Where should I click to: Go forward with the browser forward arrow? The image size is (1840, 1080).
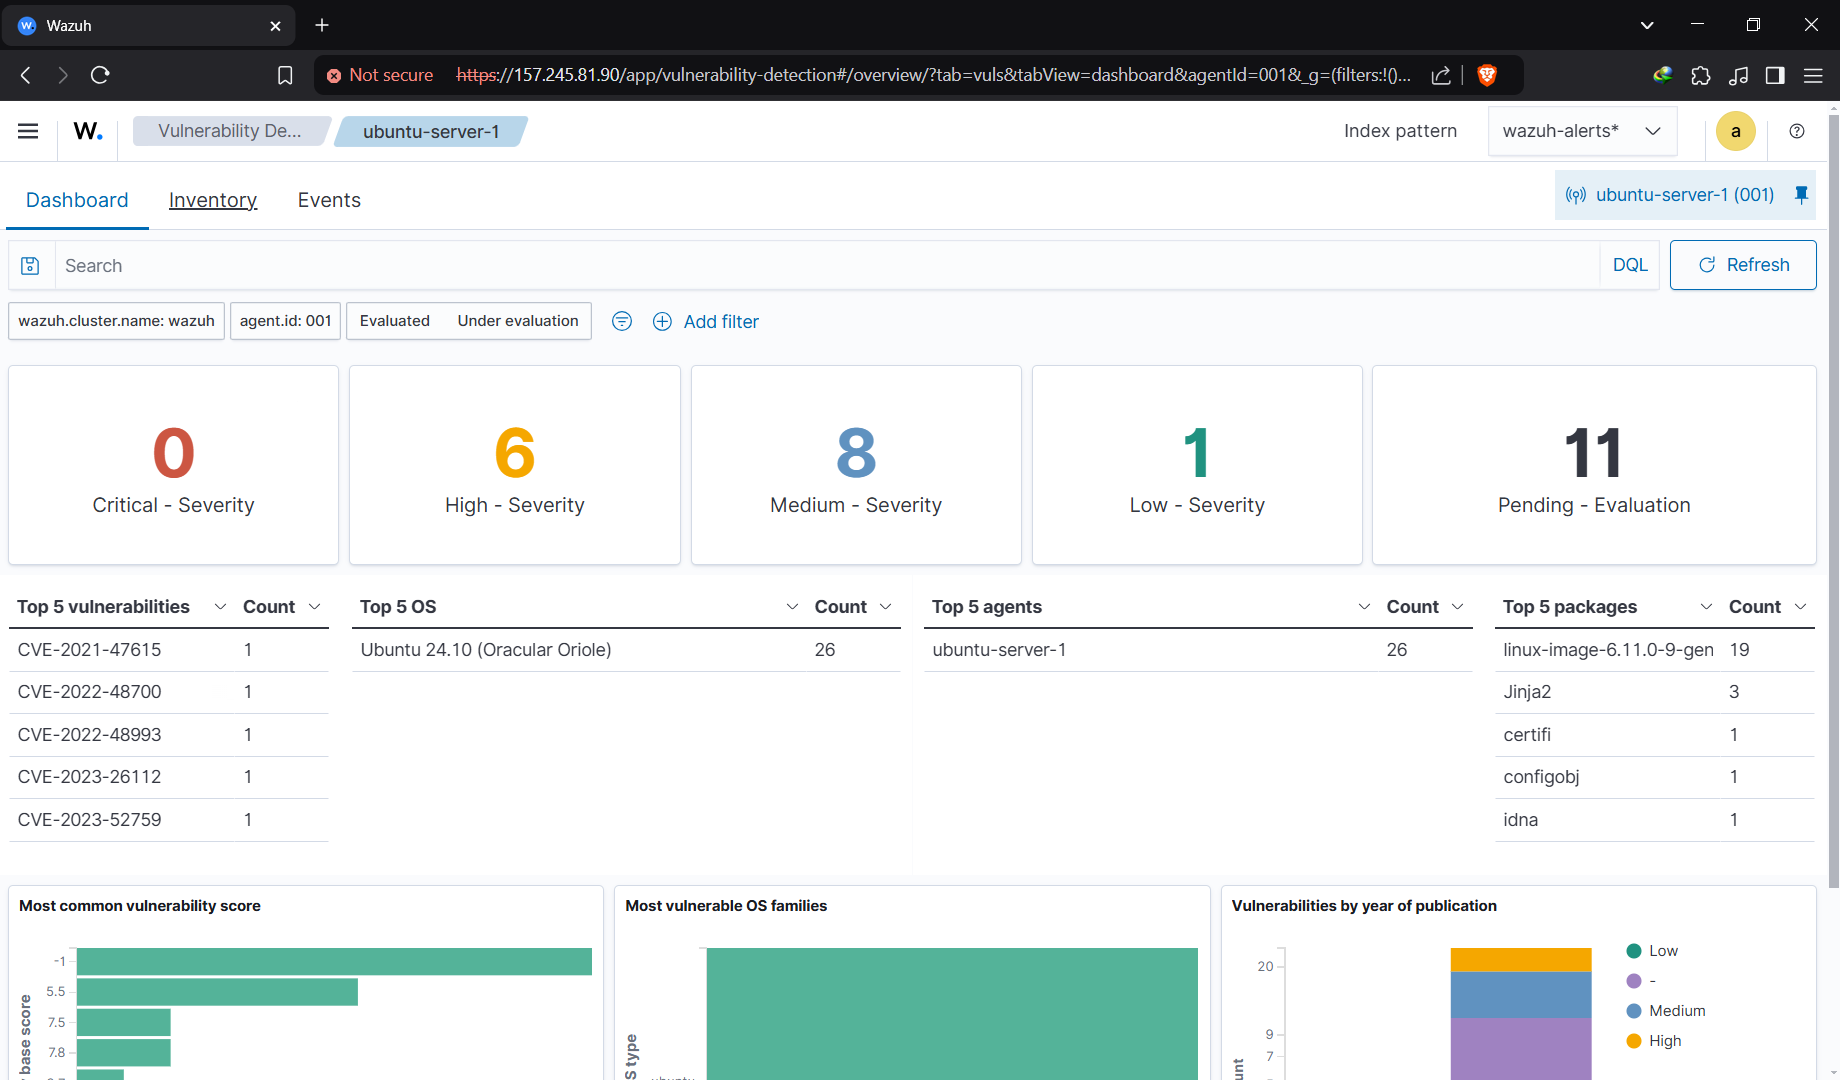[62, 75]
